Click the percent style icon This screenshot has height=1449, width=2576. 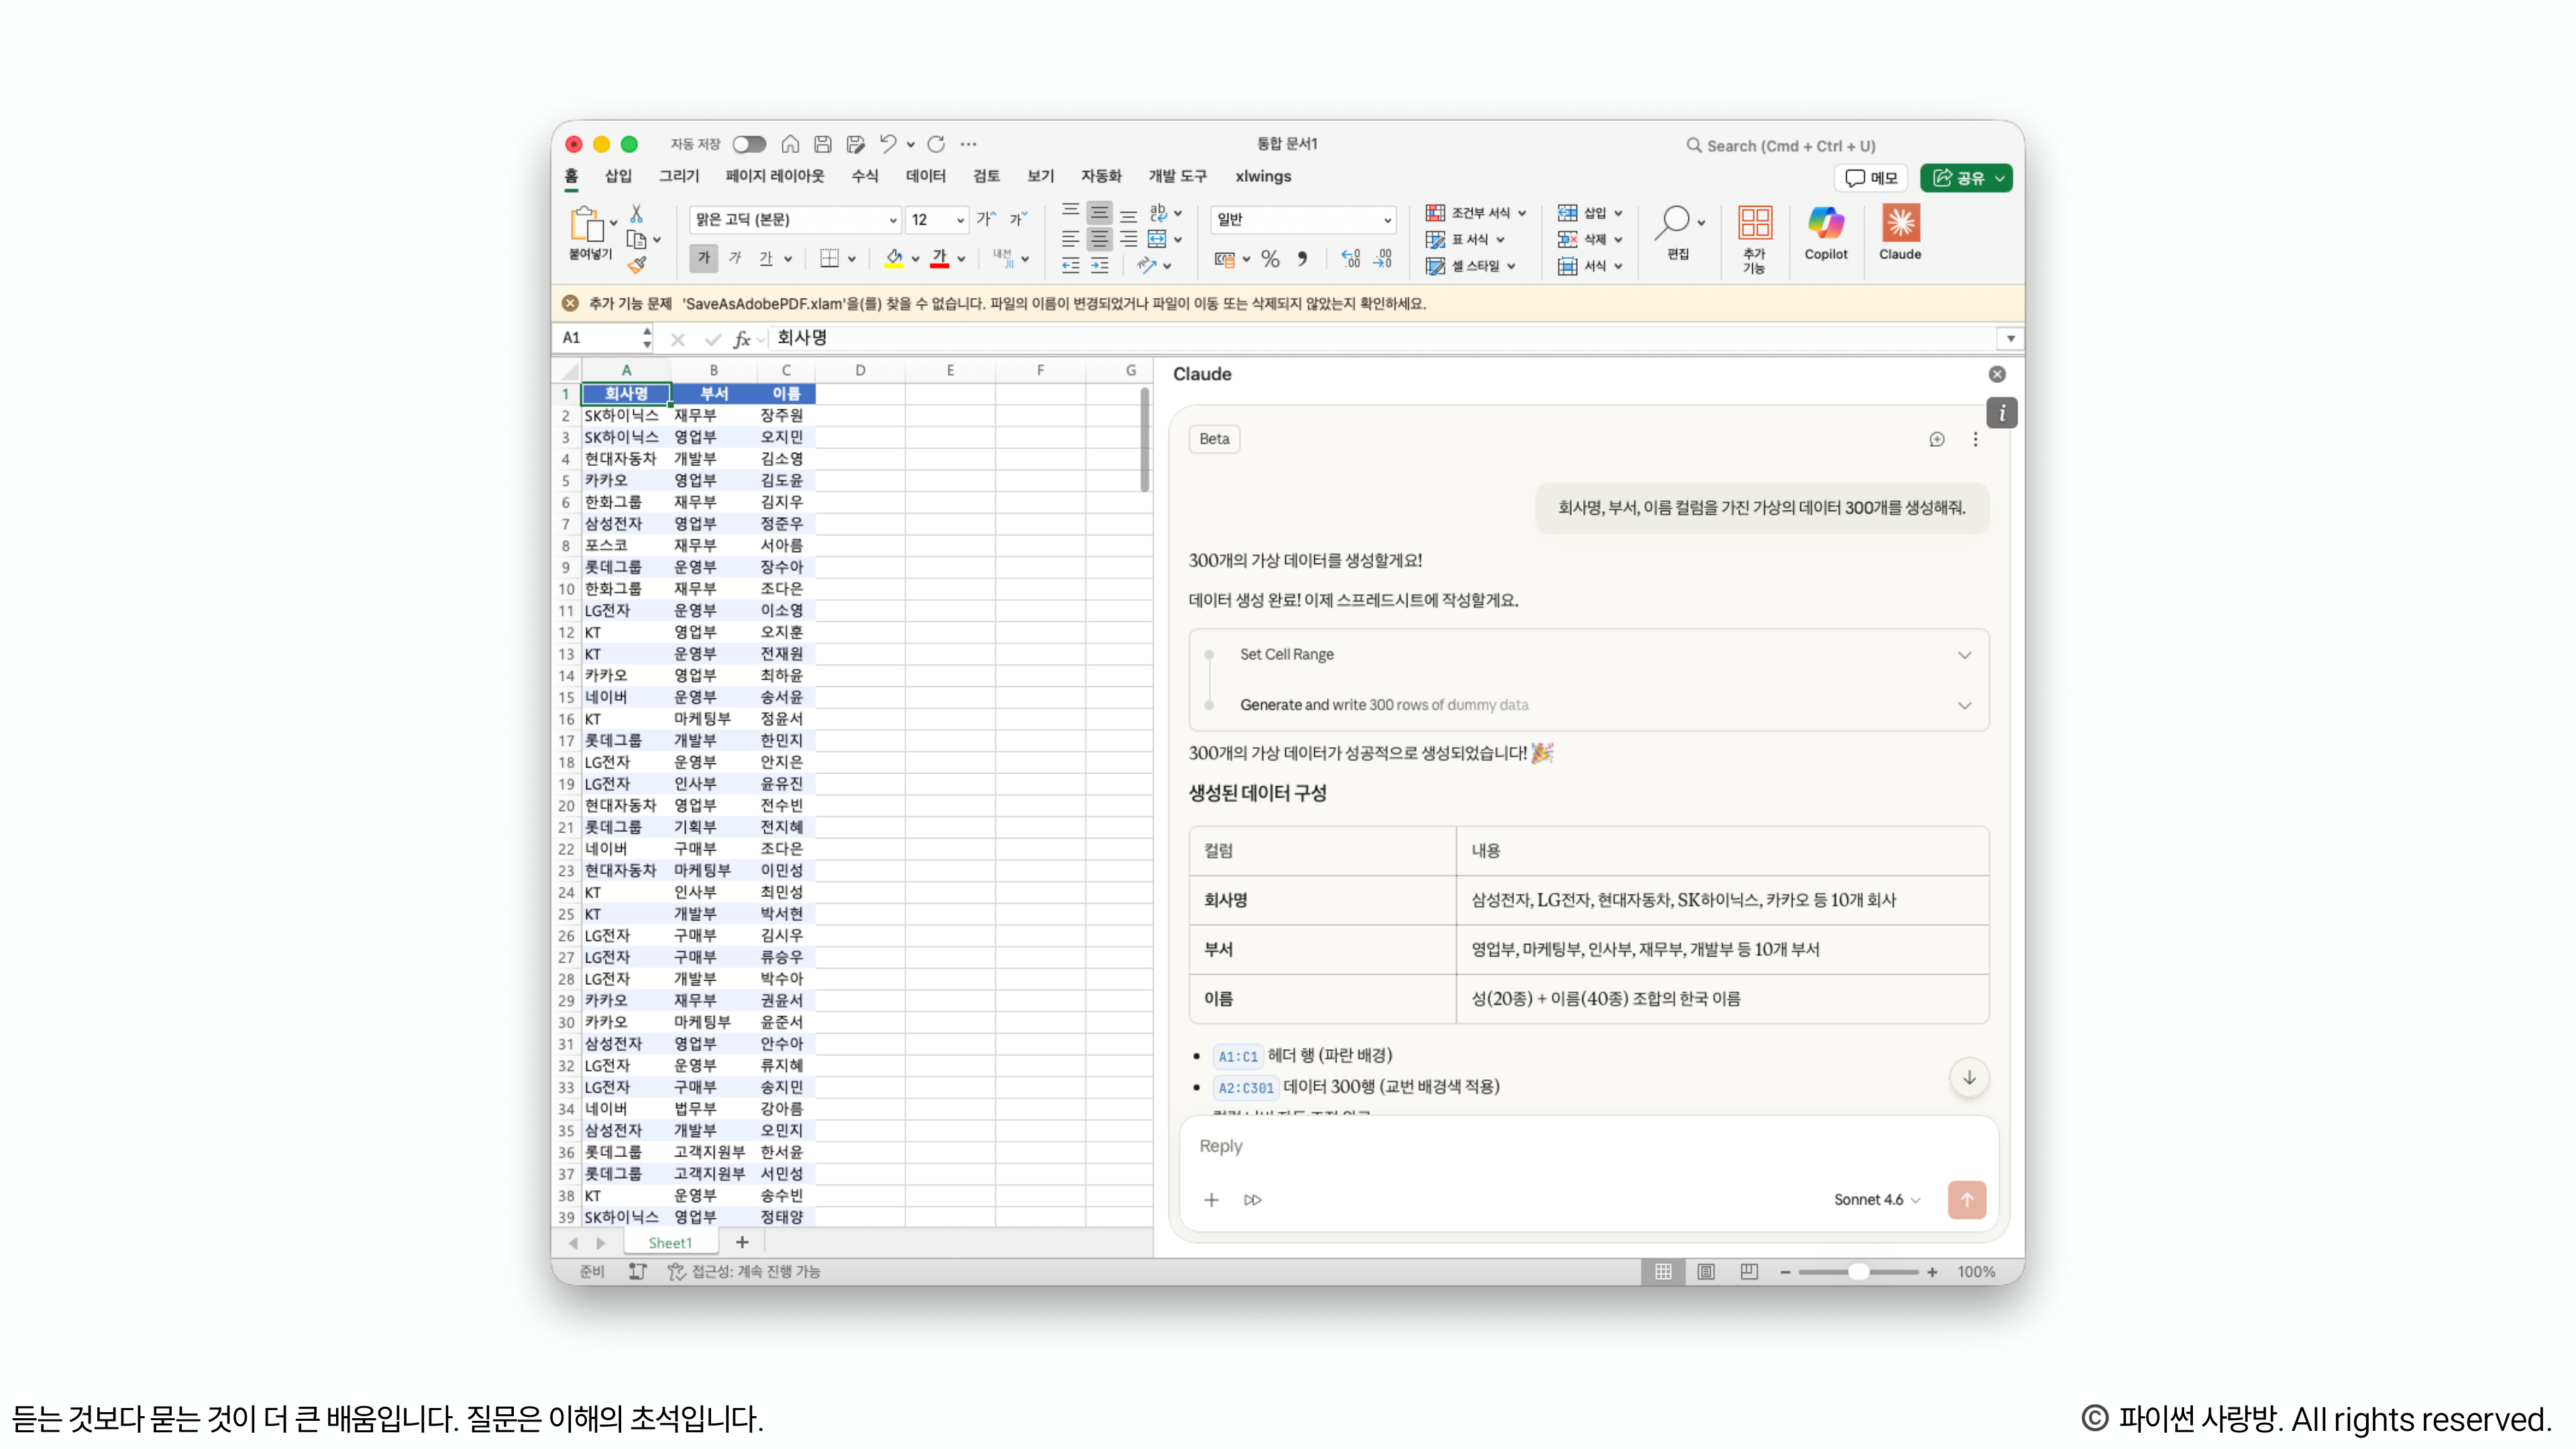click(x=1270, y=259)
